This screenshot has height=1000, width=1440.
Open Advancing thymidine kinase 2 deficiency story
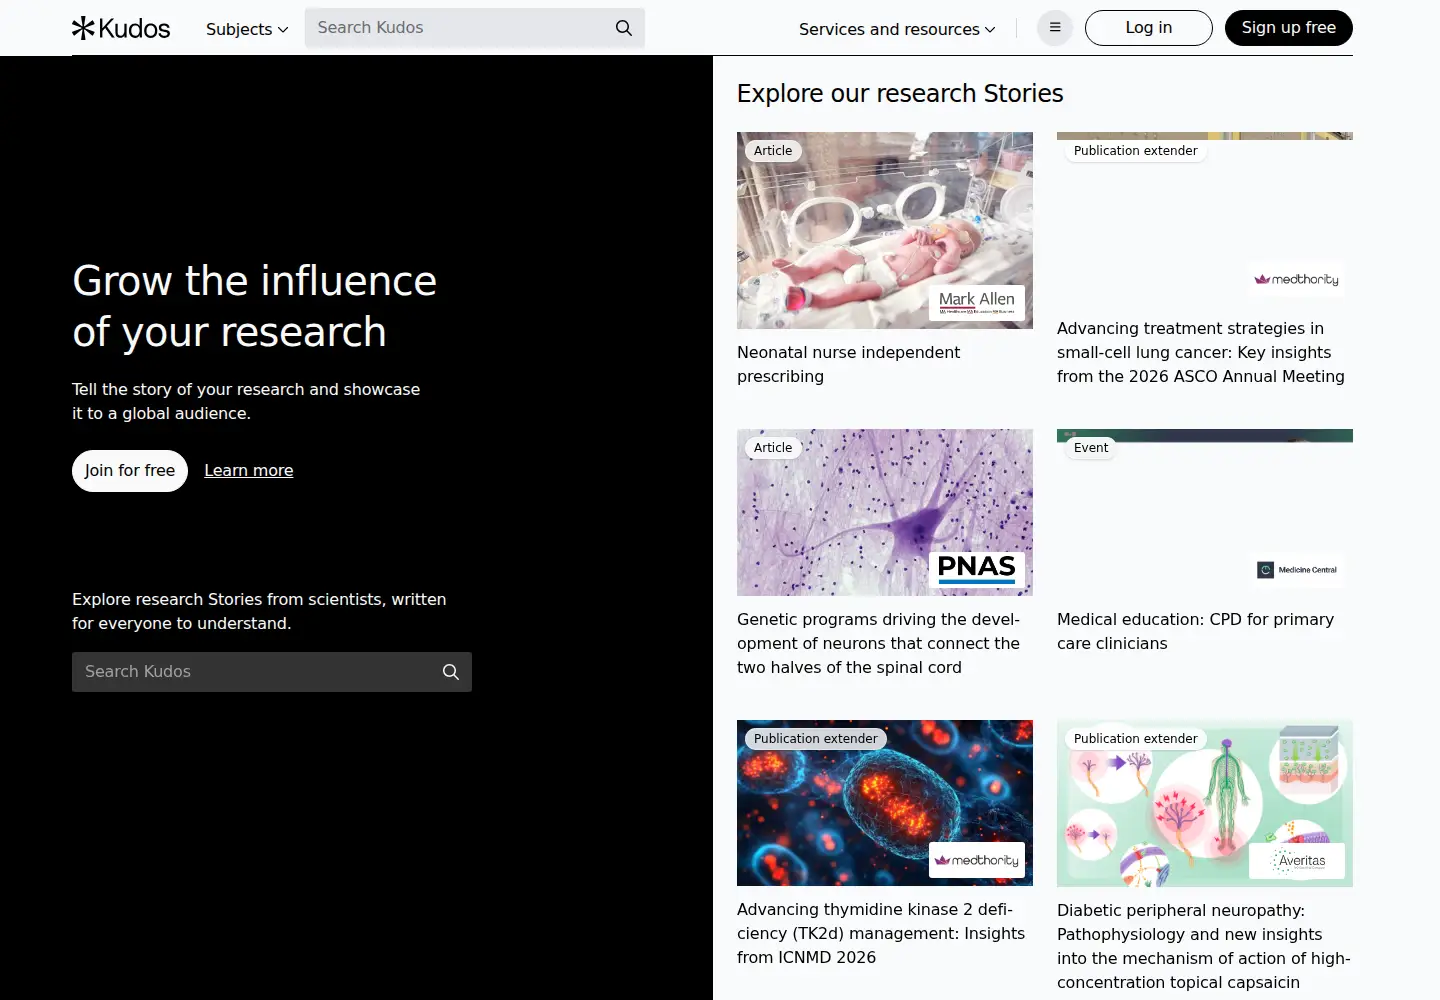coord(881,933)
